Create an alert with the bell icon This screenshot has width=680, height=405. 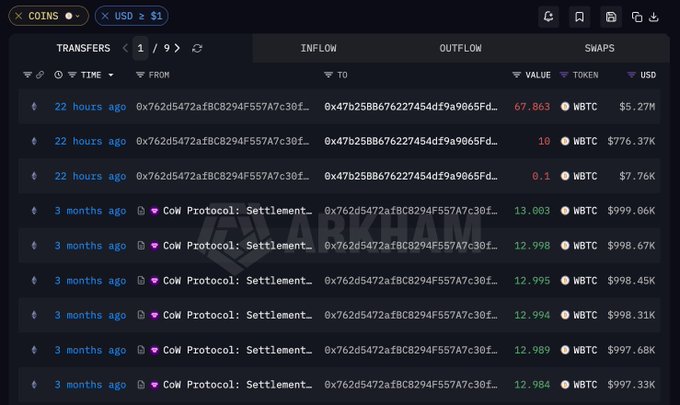coord(548,16)
